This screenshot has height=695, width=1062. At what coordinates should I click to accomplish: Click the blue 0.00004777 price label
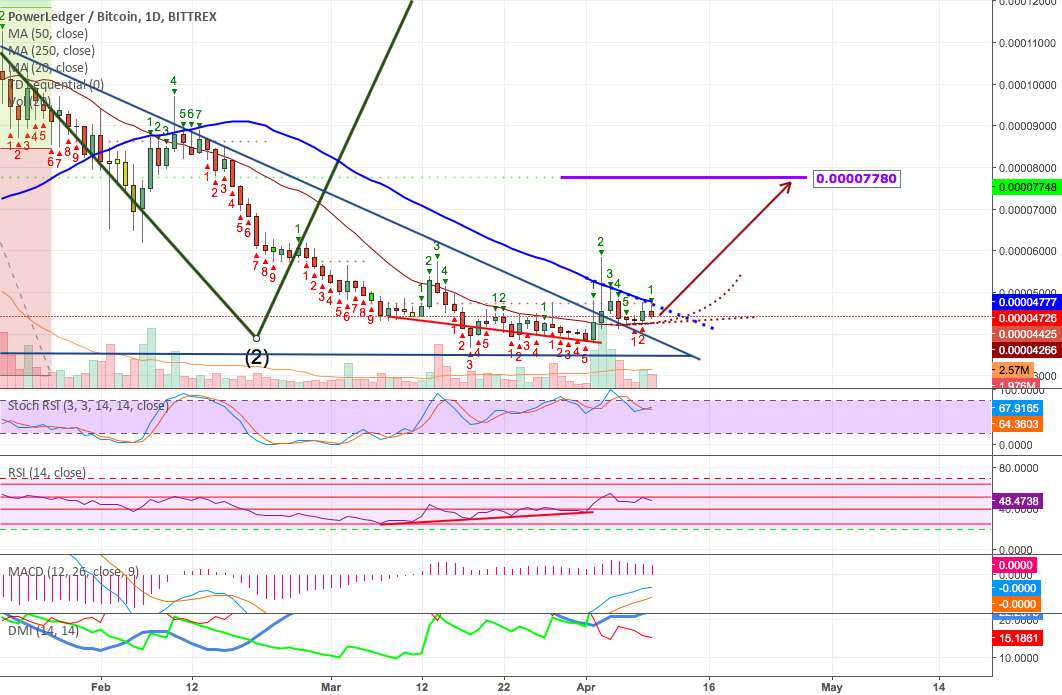(x=1026, y=302)
